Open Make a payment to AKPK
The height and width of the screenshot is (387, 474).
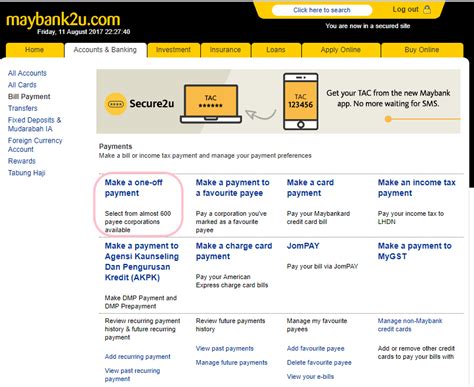[x=142, y=262]
